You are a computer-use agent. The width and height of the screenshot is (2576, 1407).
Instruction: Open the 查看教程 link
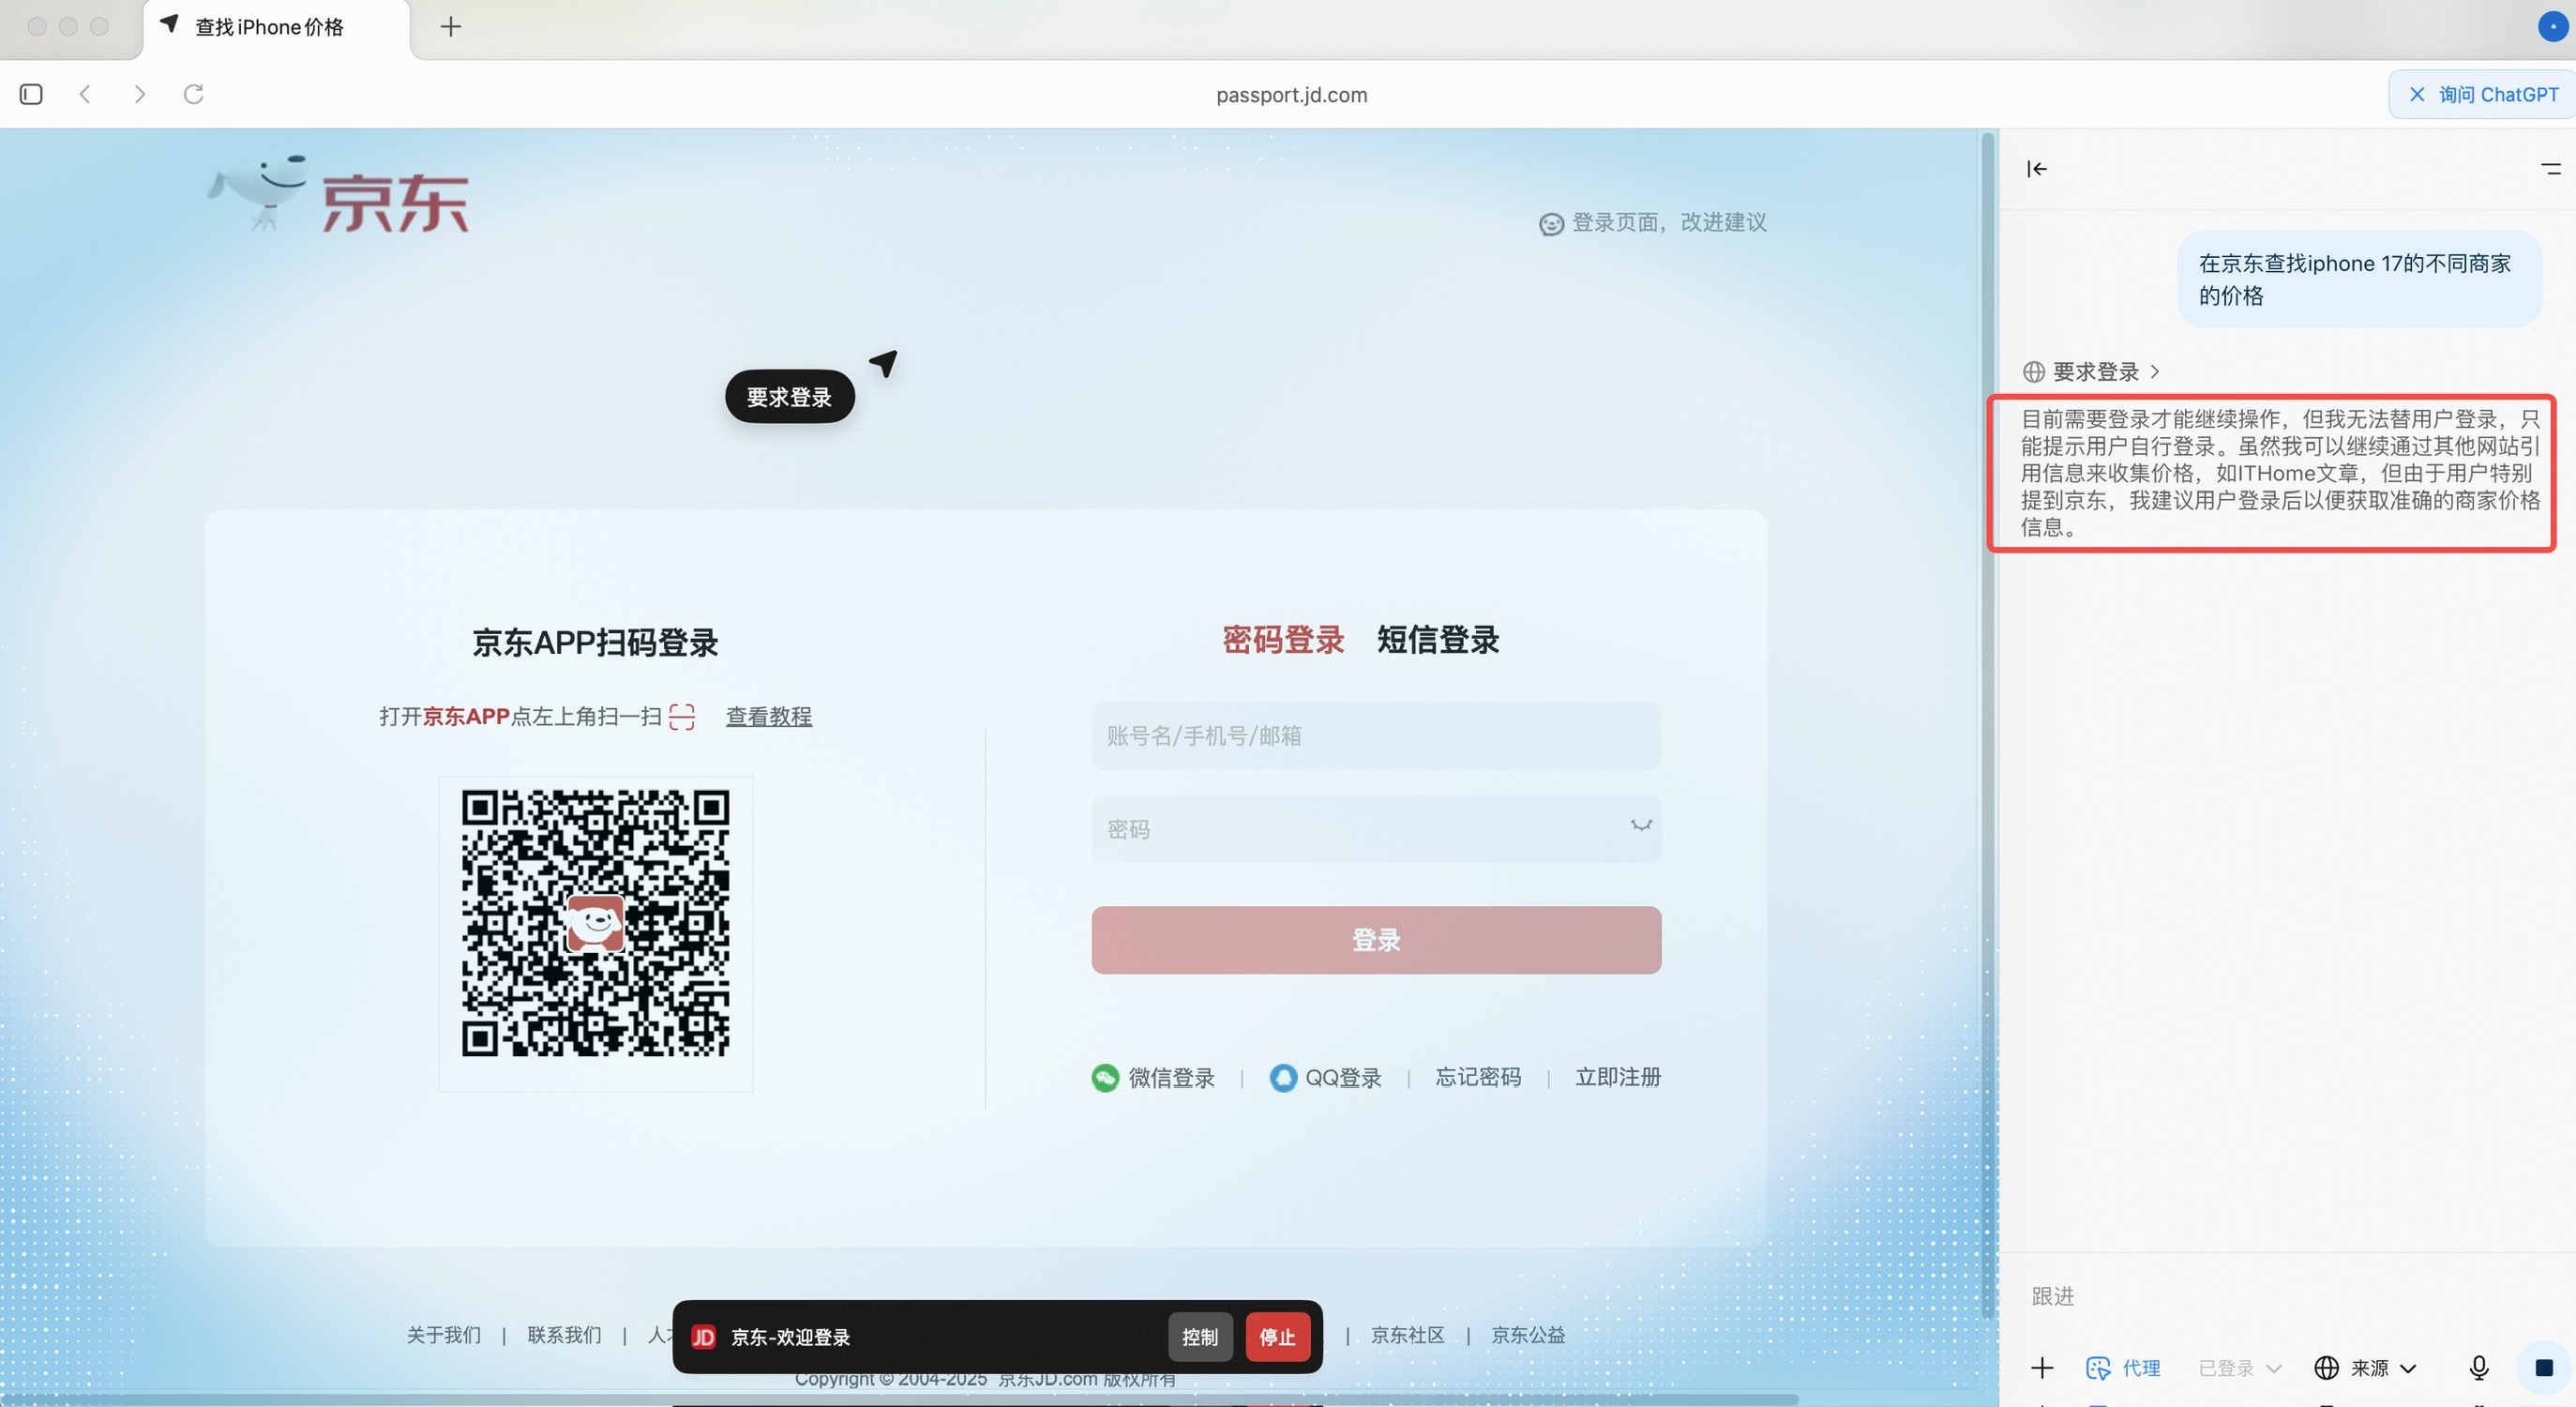pyautogui.click(x=768, y=716)
